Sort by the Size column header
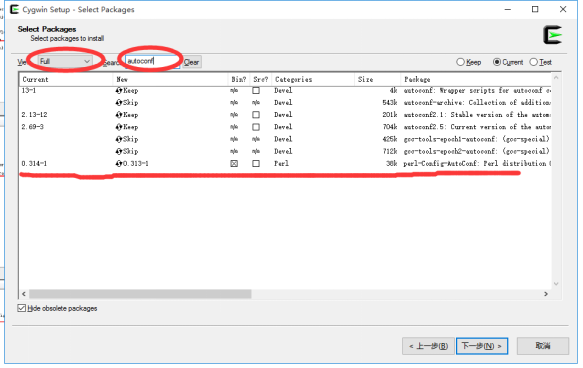This screenshot has width=583, height=368. point(377,80)
